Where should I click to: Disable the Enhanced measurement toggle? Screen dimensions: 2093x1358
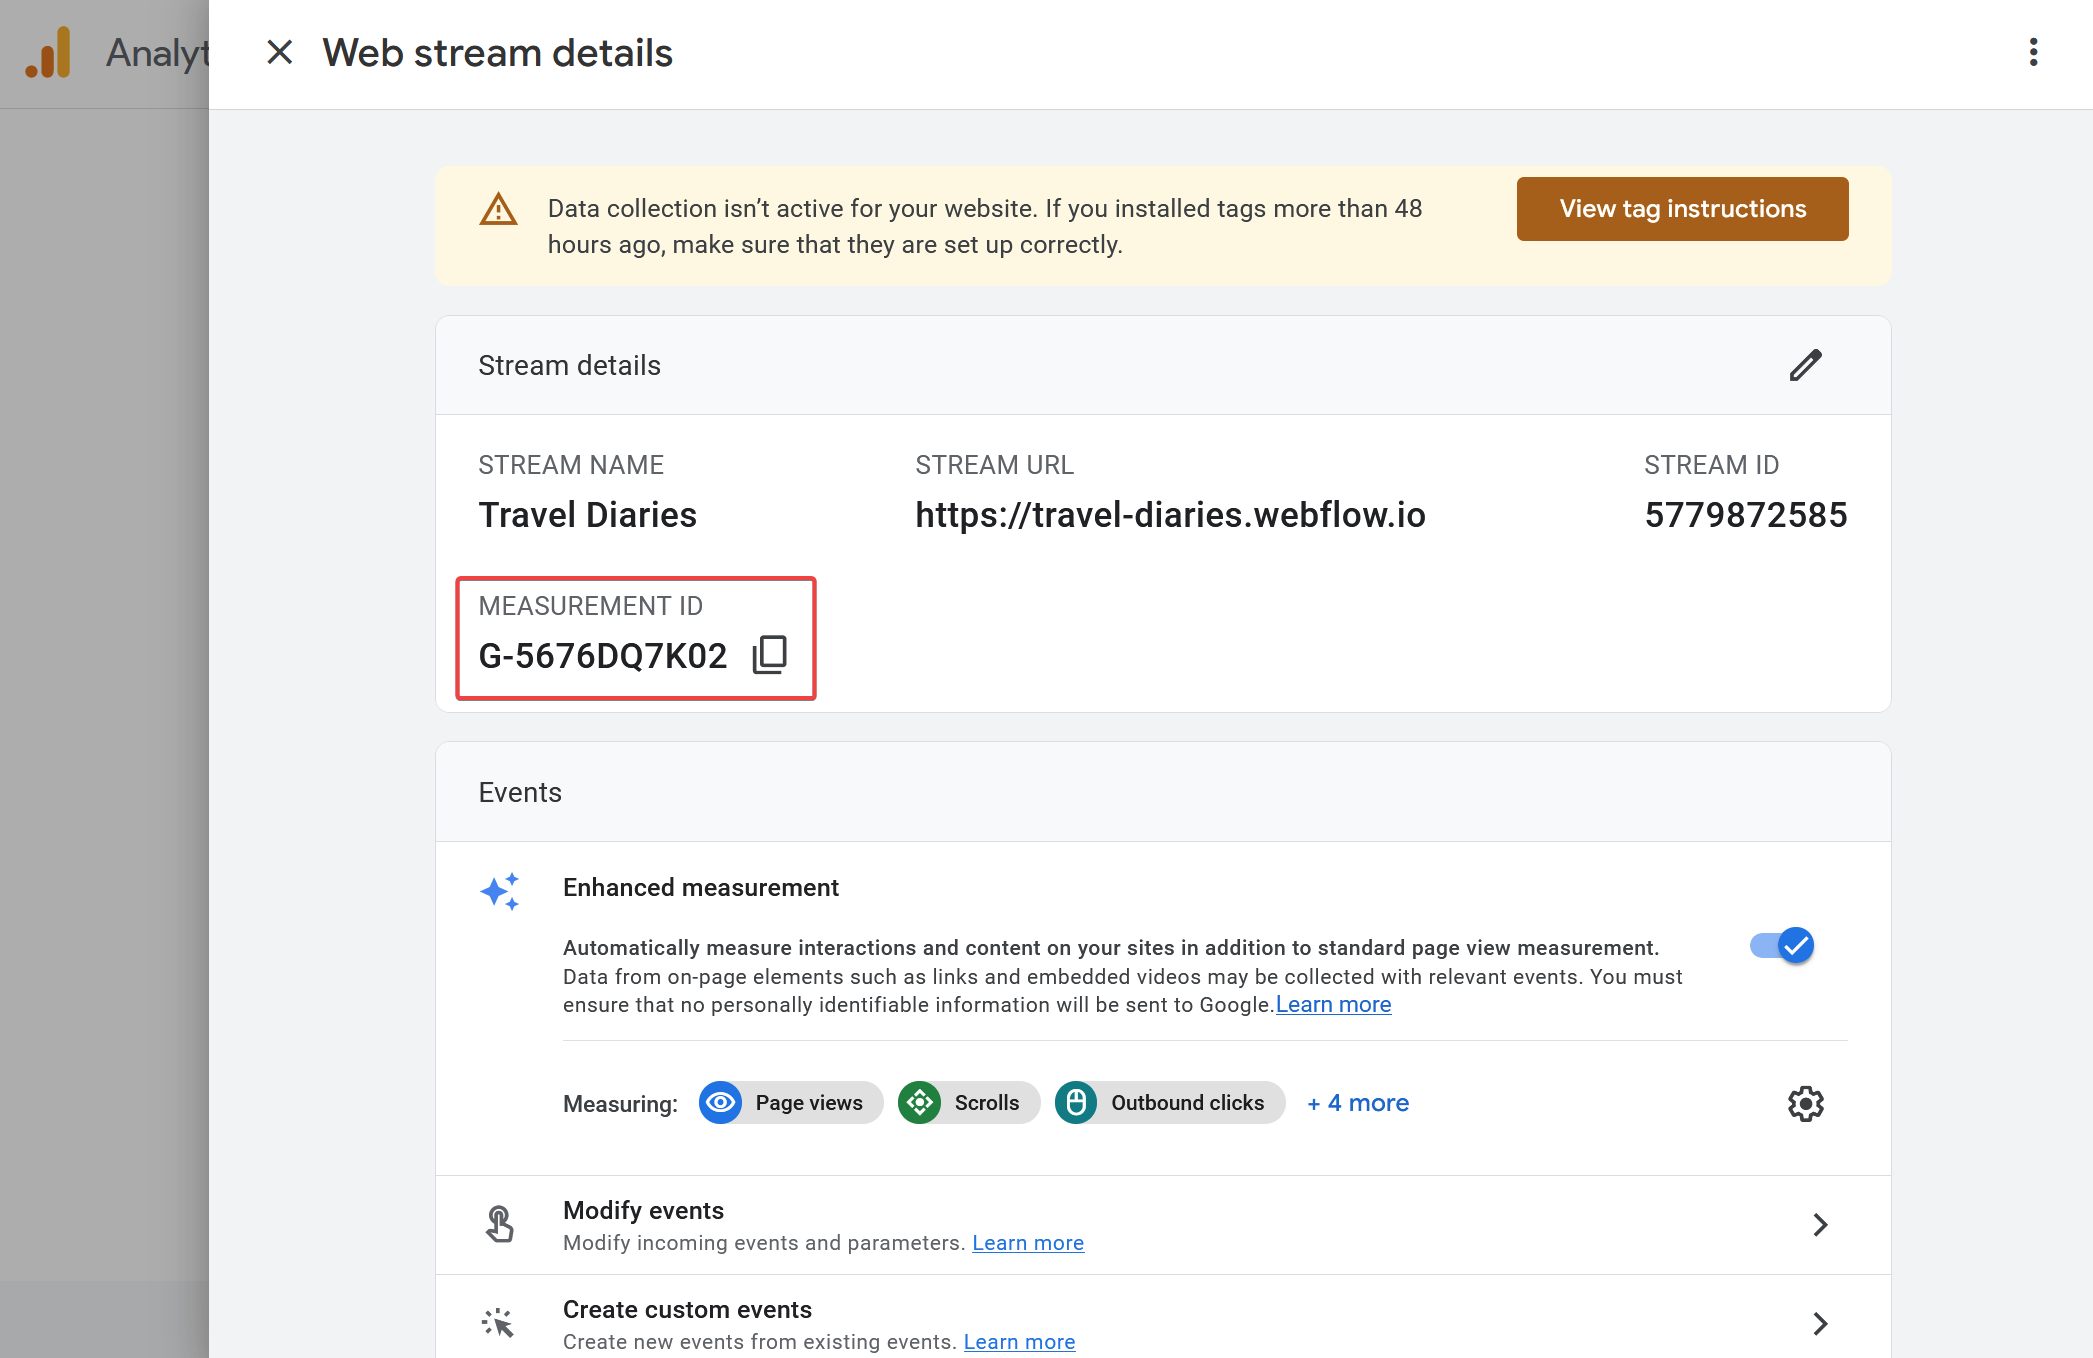click(x=1783, y=945)
